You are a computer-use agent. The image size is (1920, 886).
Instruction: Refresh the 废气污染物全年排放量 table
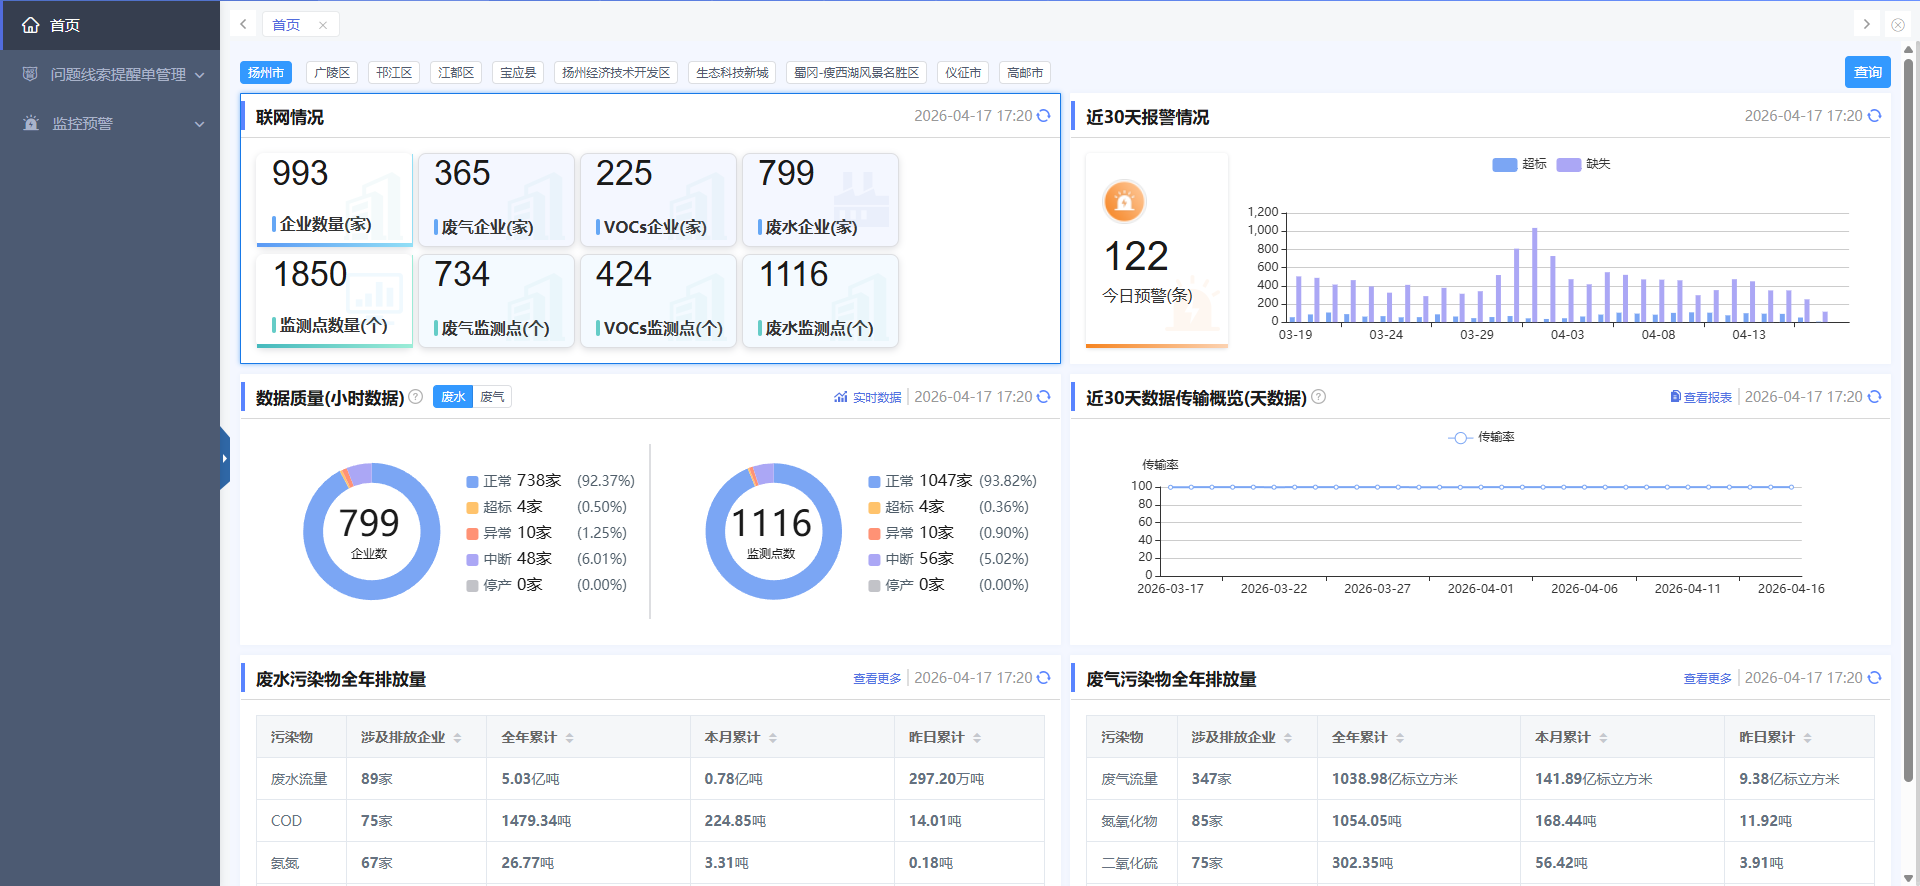click(x=1874, y=678)
